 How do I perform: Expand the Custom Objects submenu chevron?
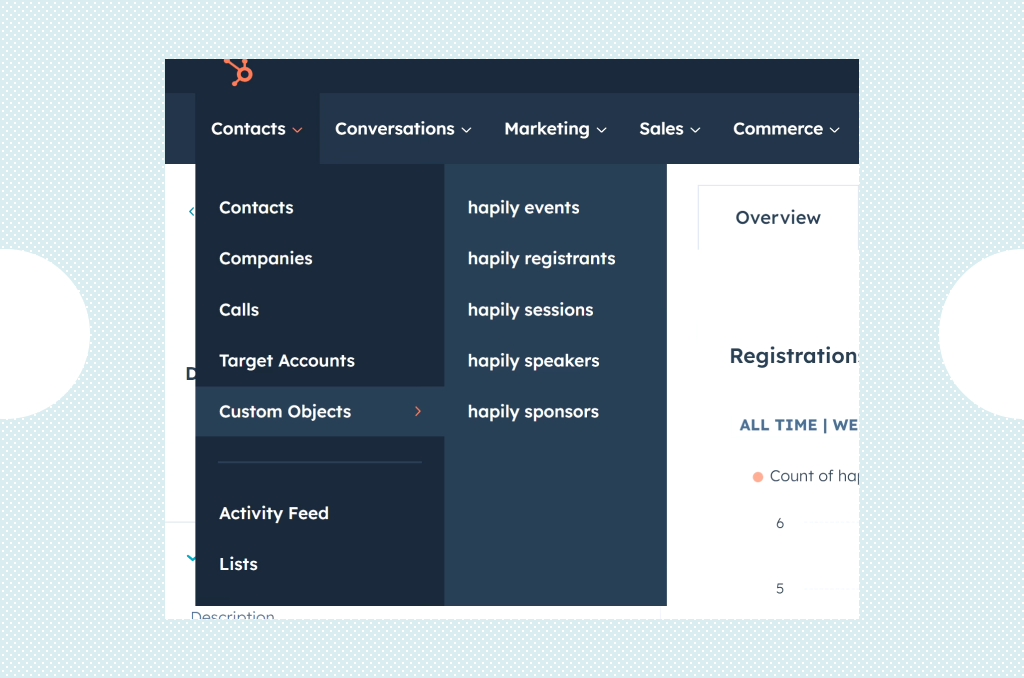[x=419, y=411]
